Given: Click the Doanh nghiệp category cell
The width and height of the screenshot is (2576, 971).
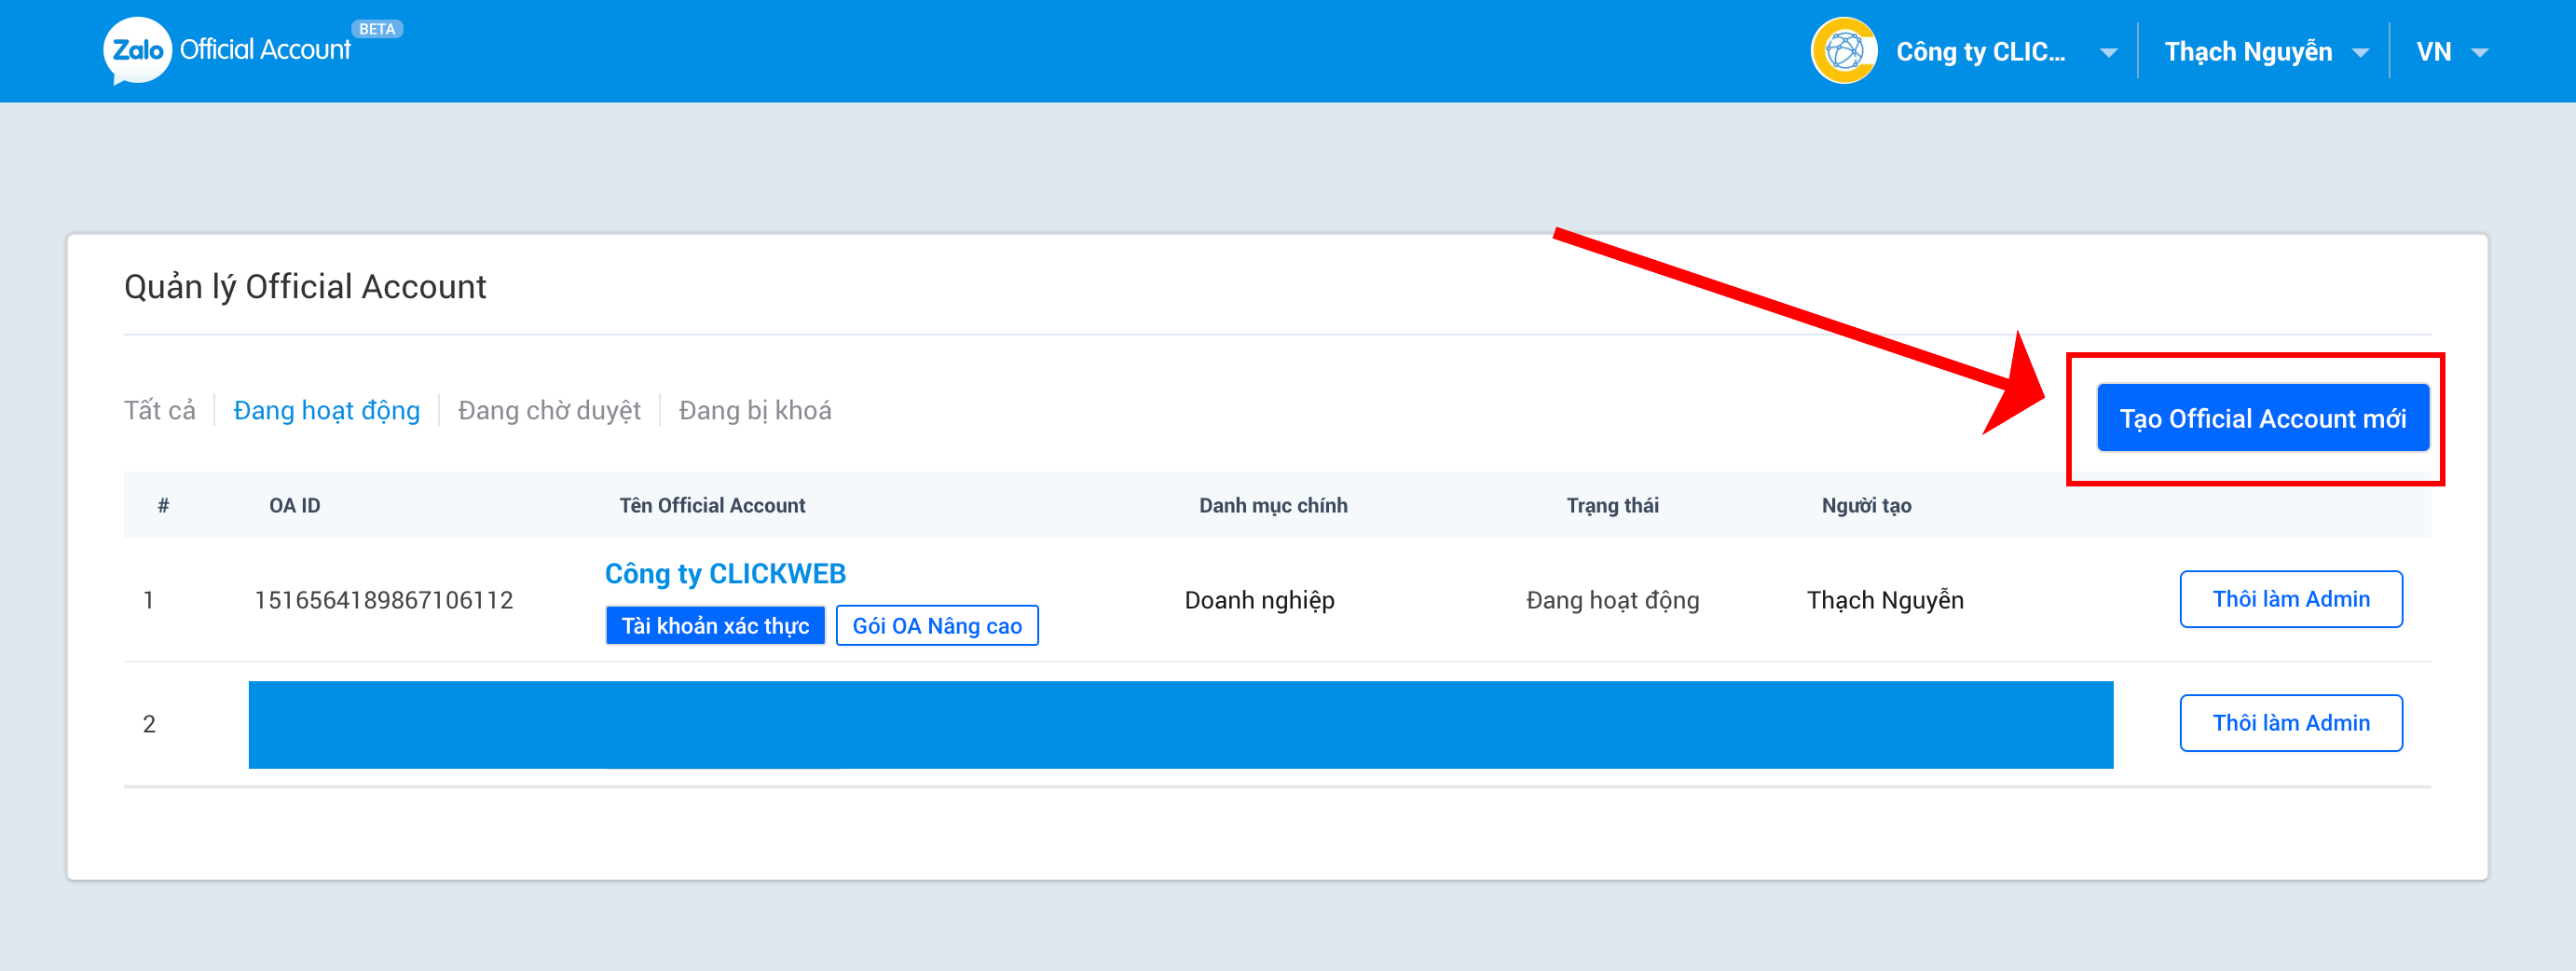Looking at the screenshot, I should point(1260,600).
